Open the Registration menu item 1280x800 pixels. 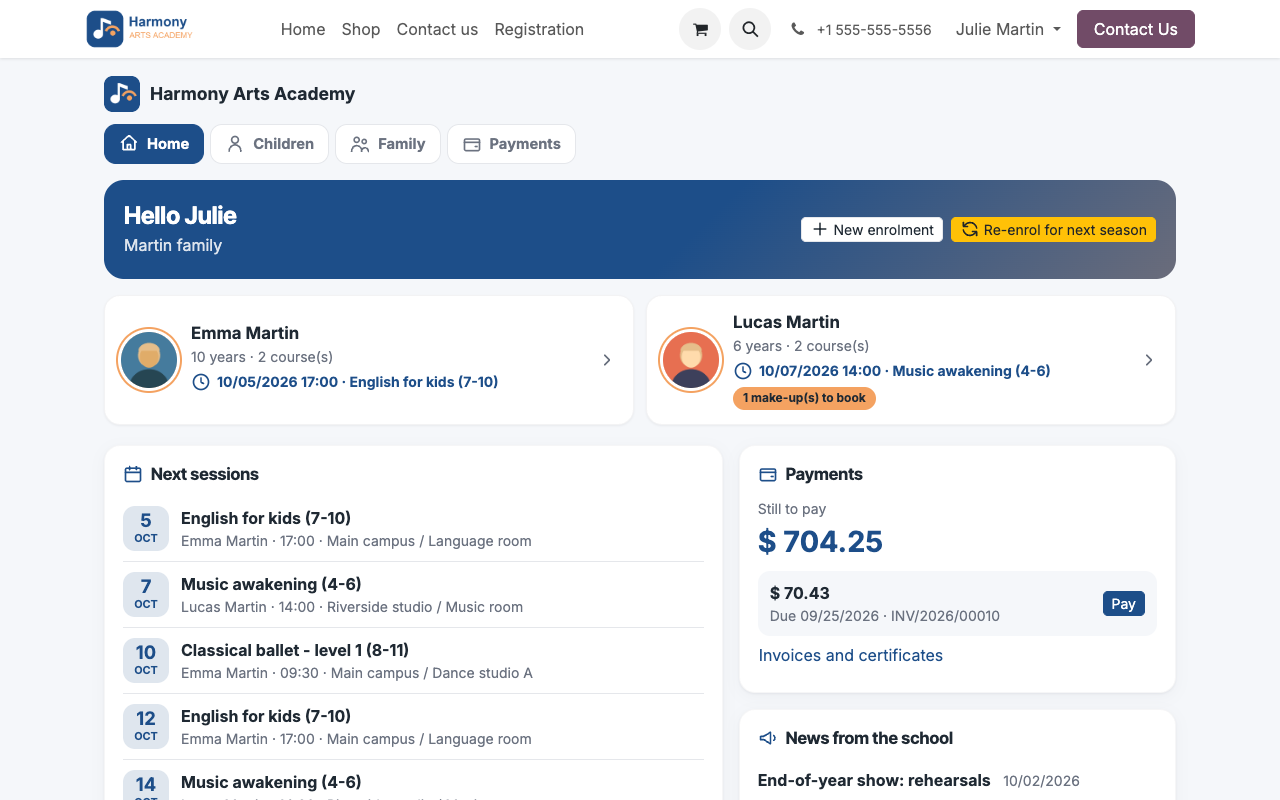tap(539, 29)
